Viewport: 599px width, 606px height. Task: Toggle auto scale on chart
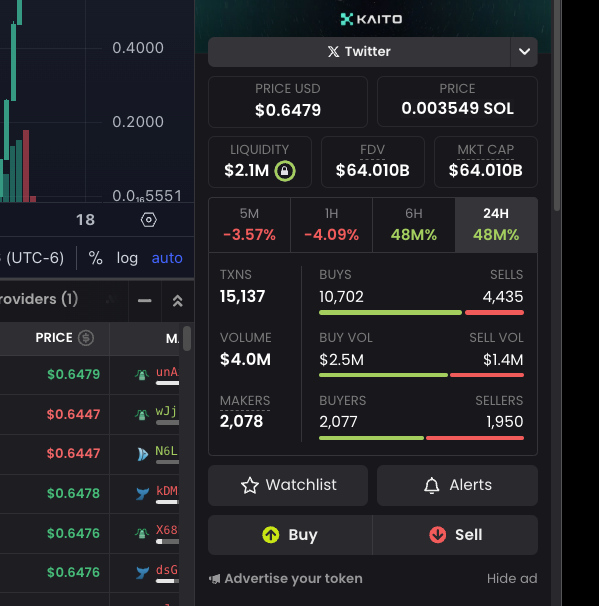click(x=167, y=258)
